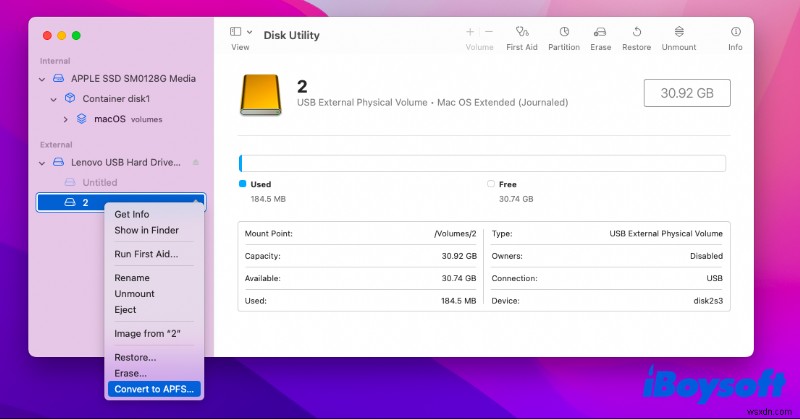The height and width of the screenshot is (419, 800).
Task: Collapse Container disk1 with its chevron
Action: (54, 100)
